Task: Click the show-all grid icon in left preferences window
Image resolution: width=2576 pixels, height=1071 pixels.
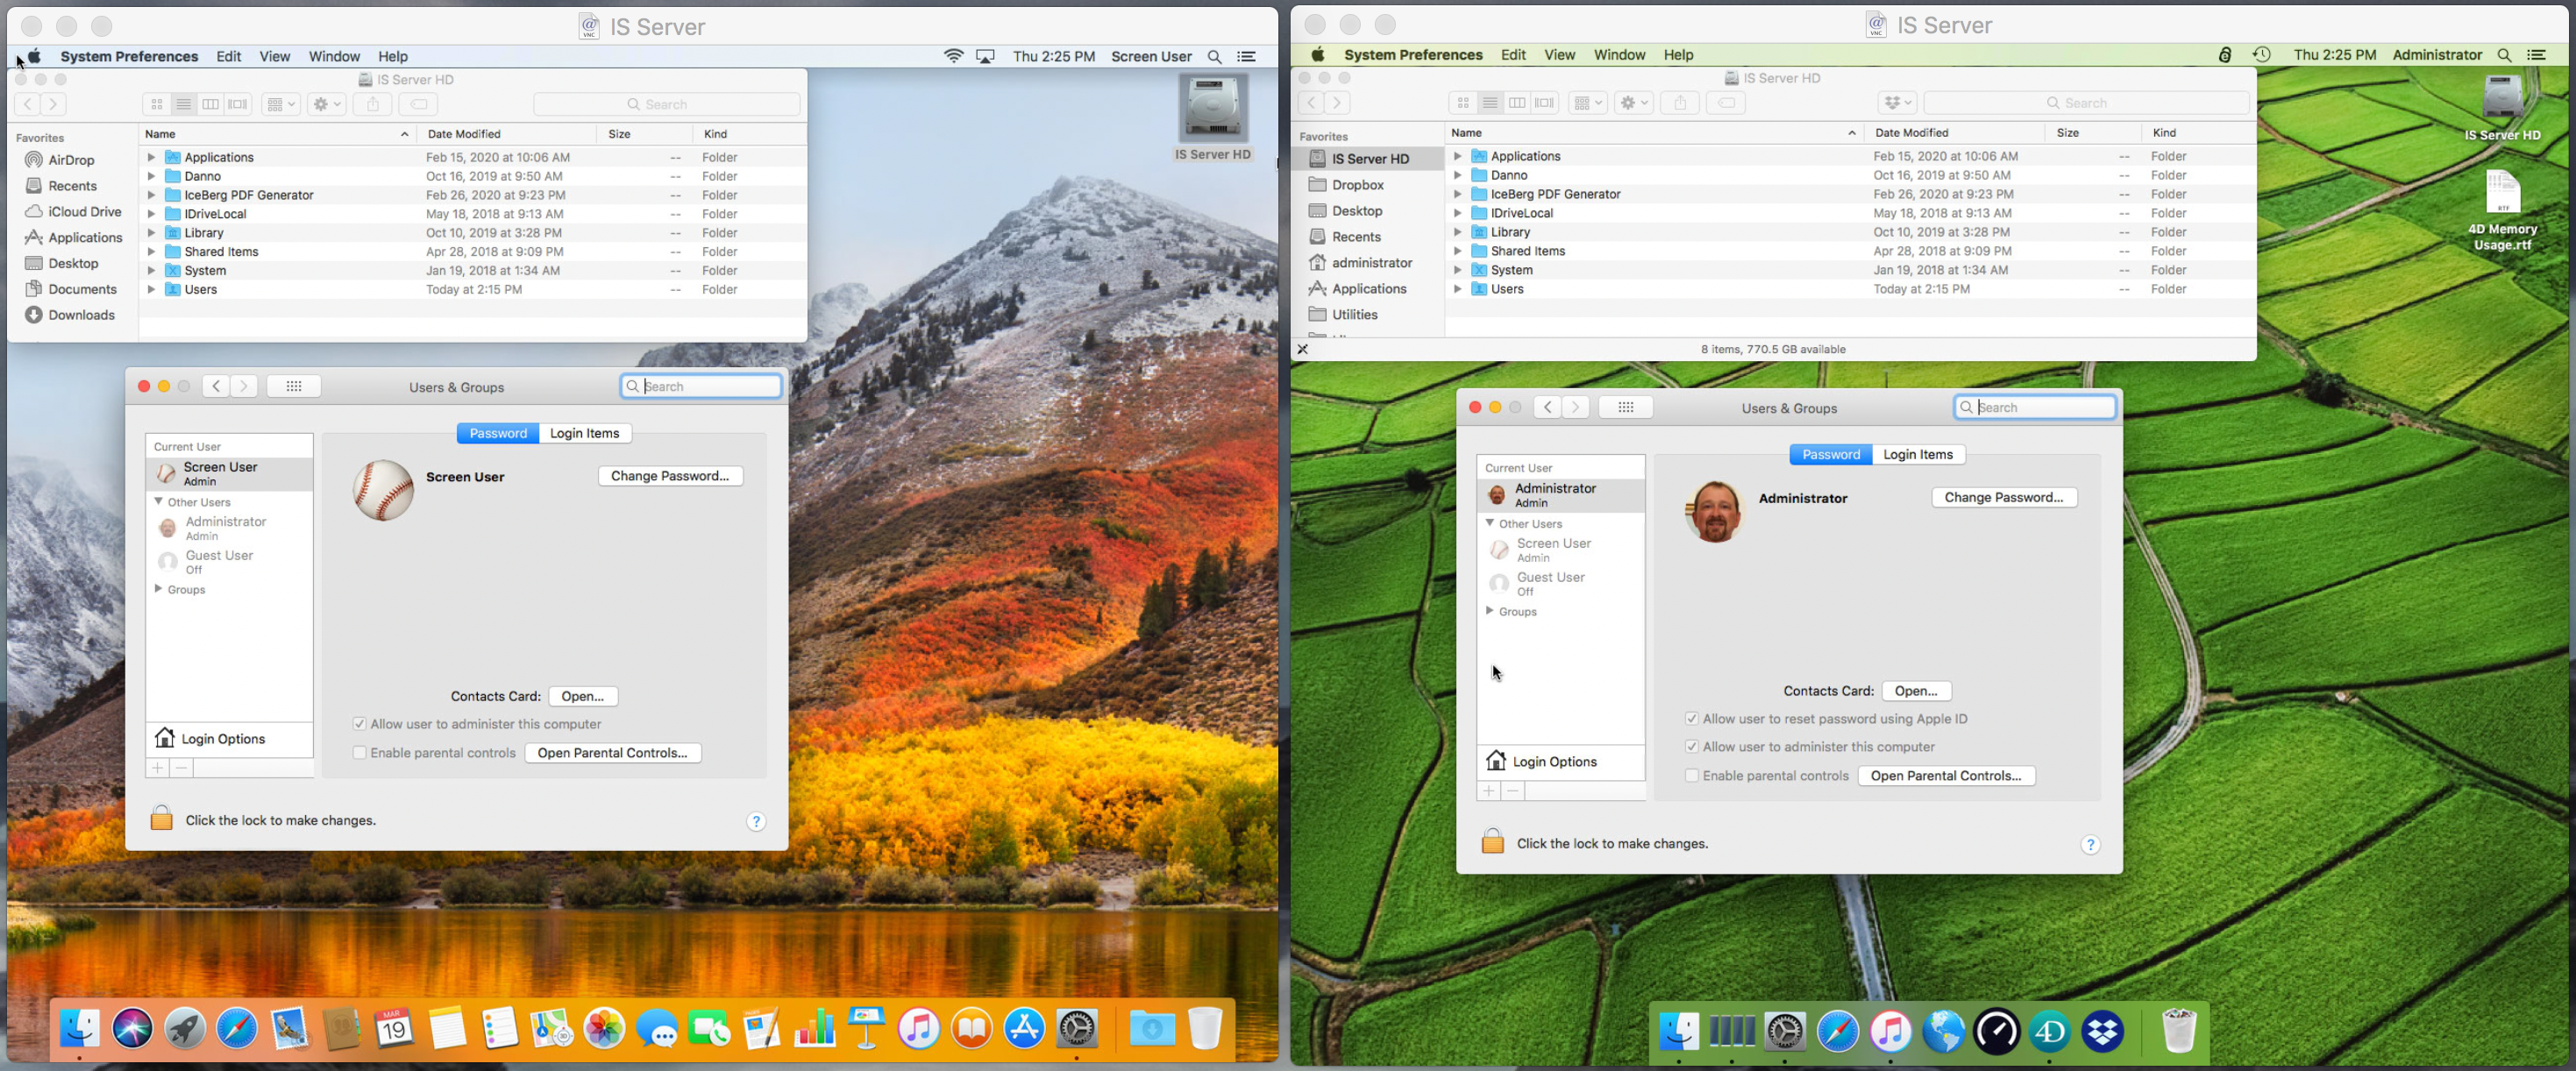Action: [293, 386]
